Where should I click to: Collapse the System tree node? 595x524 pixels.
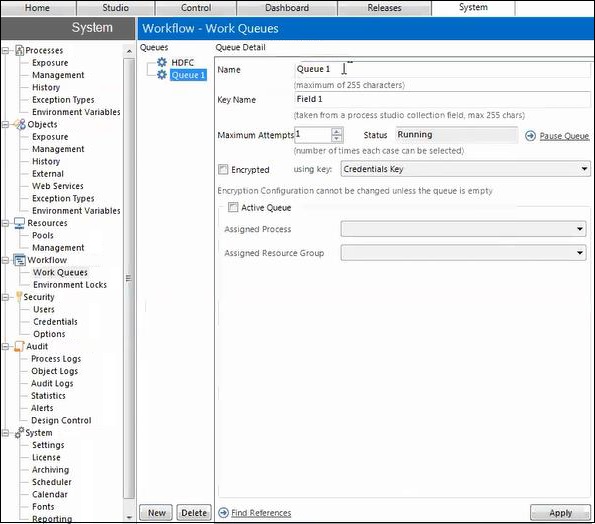pos(5,433)
